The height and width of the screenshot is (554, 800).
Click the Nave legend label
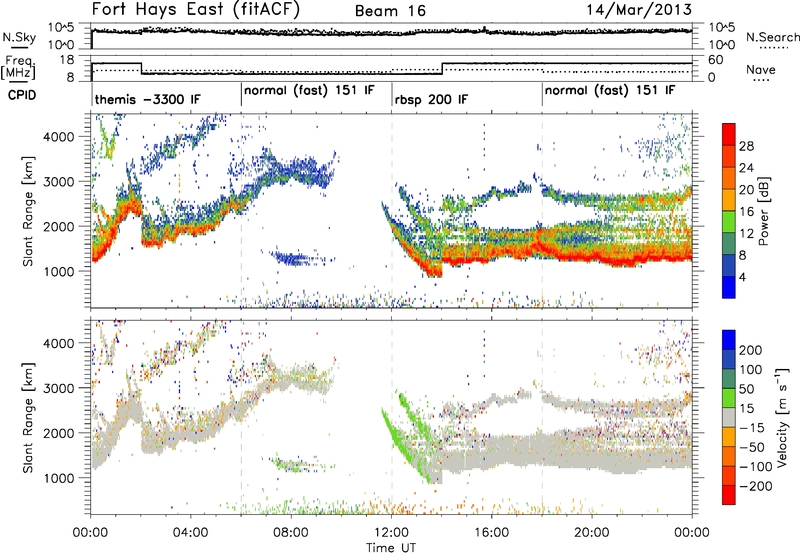761,69
